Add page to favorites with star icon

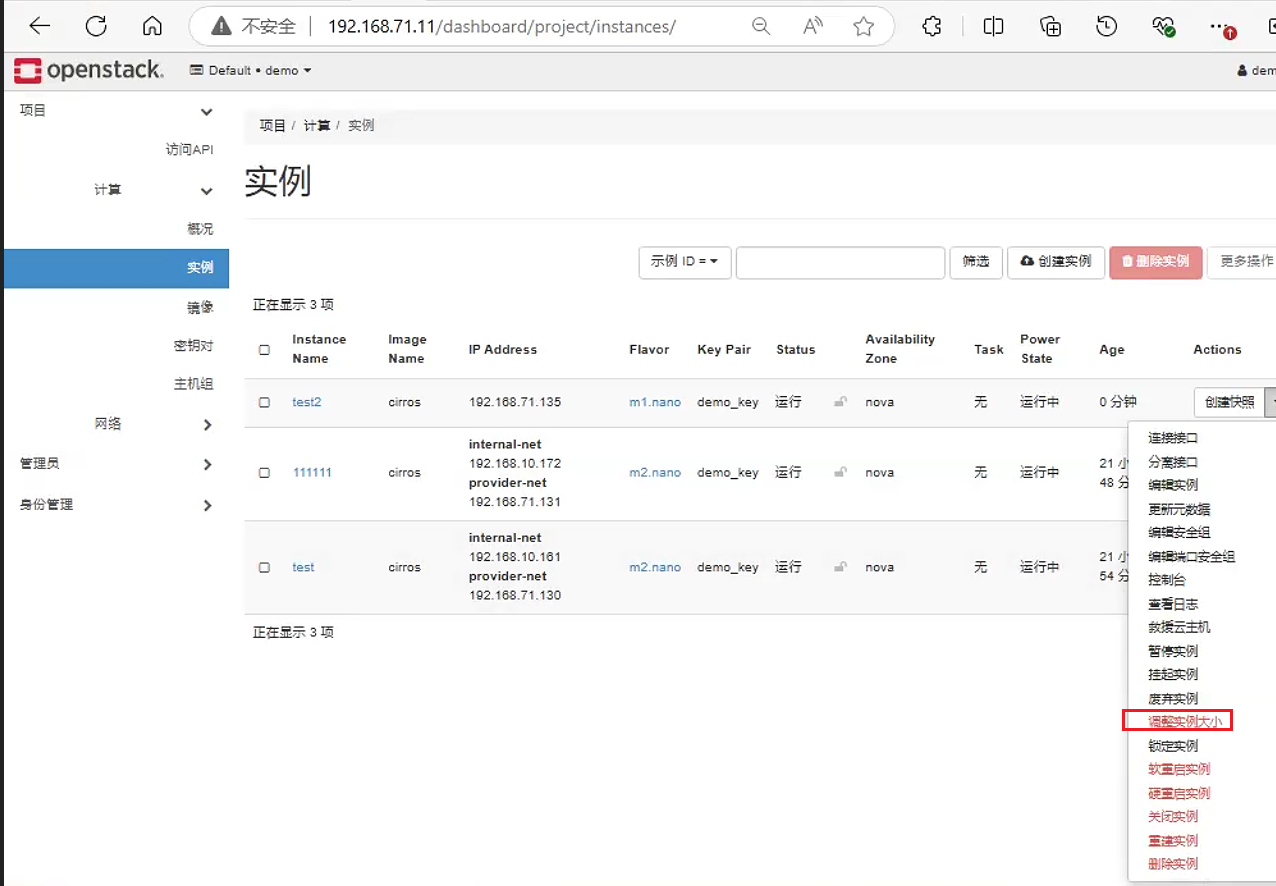[864, 27]
